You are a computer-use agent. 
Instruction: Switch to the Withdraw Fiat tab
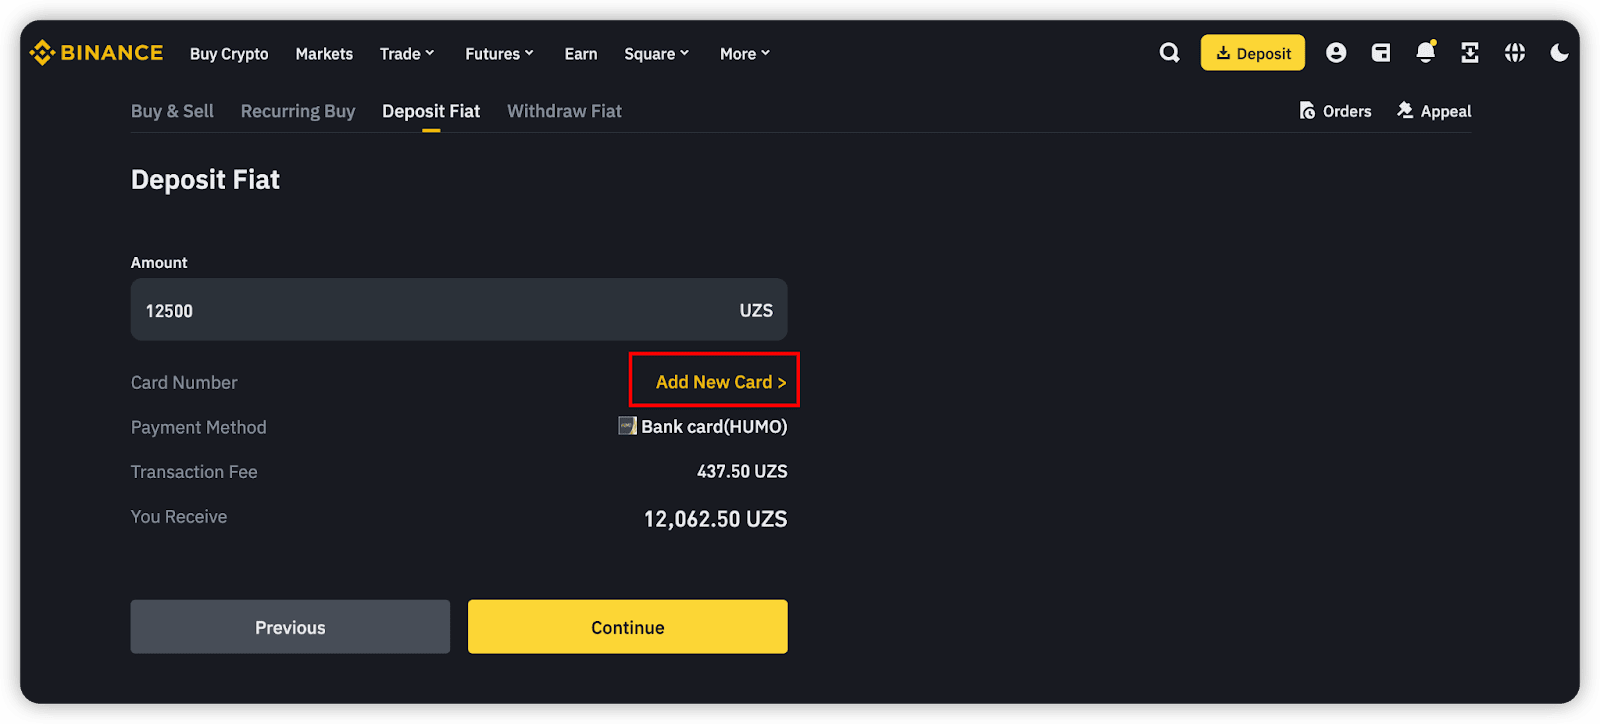point(564,111)
